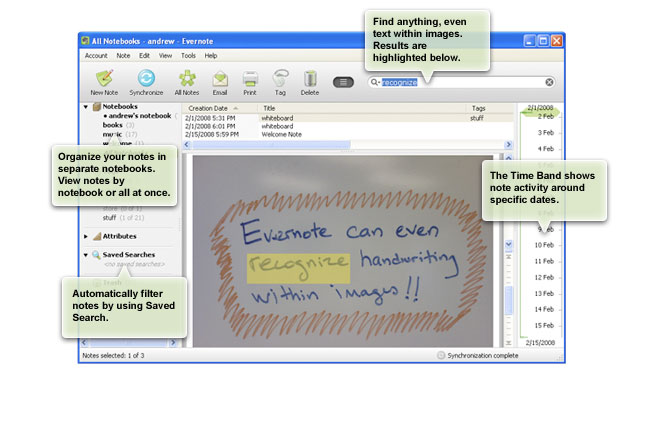Click the Synchronize icon
The height and width of the screenshot is (440, 660).
point(146,78)
